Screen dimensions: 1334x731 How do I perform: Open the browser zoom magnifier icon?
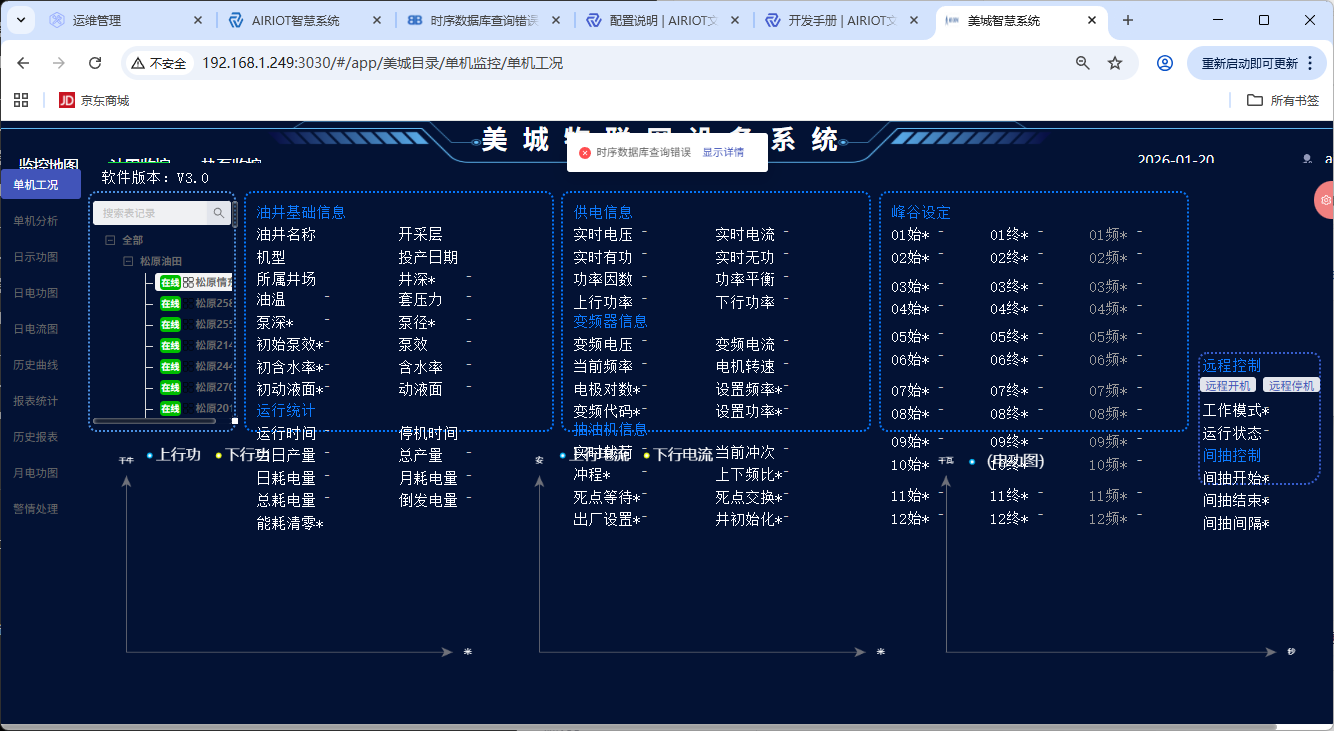pyautogui.click(x=1082, y=63)
